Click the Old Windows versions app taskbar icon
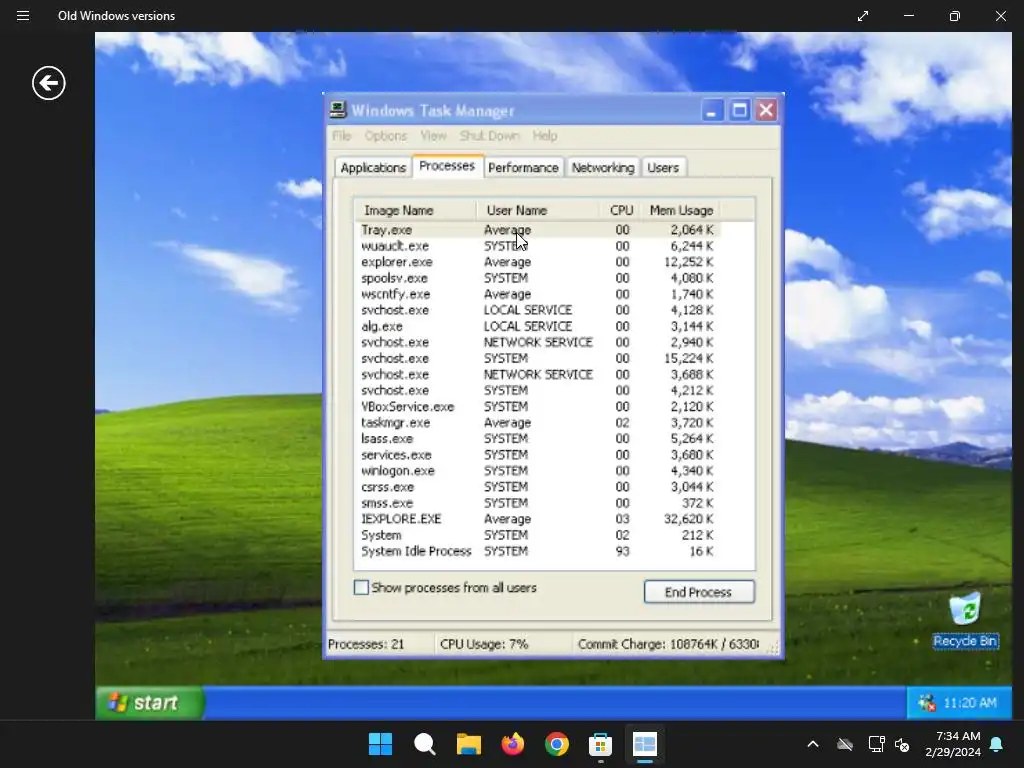This screenshot has width=1024, height=768. point(645,744)
